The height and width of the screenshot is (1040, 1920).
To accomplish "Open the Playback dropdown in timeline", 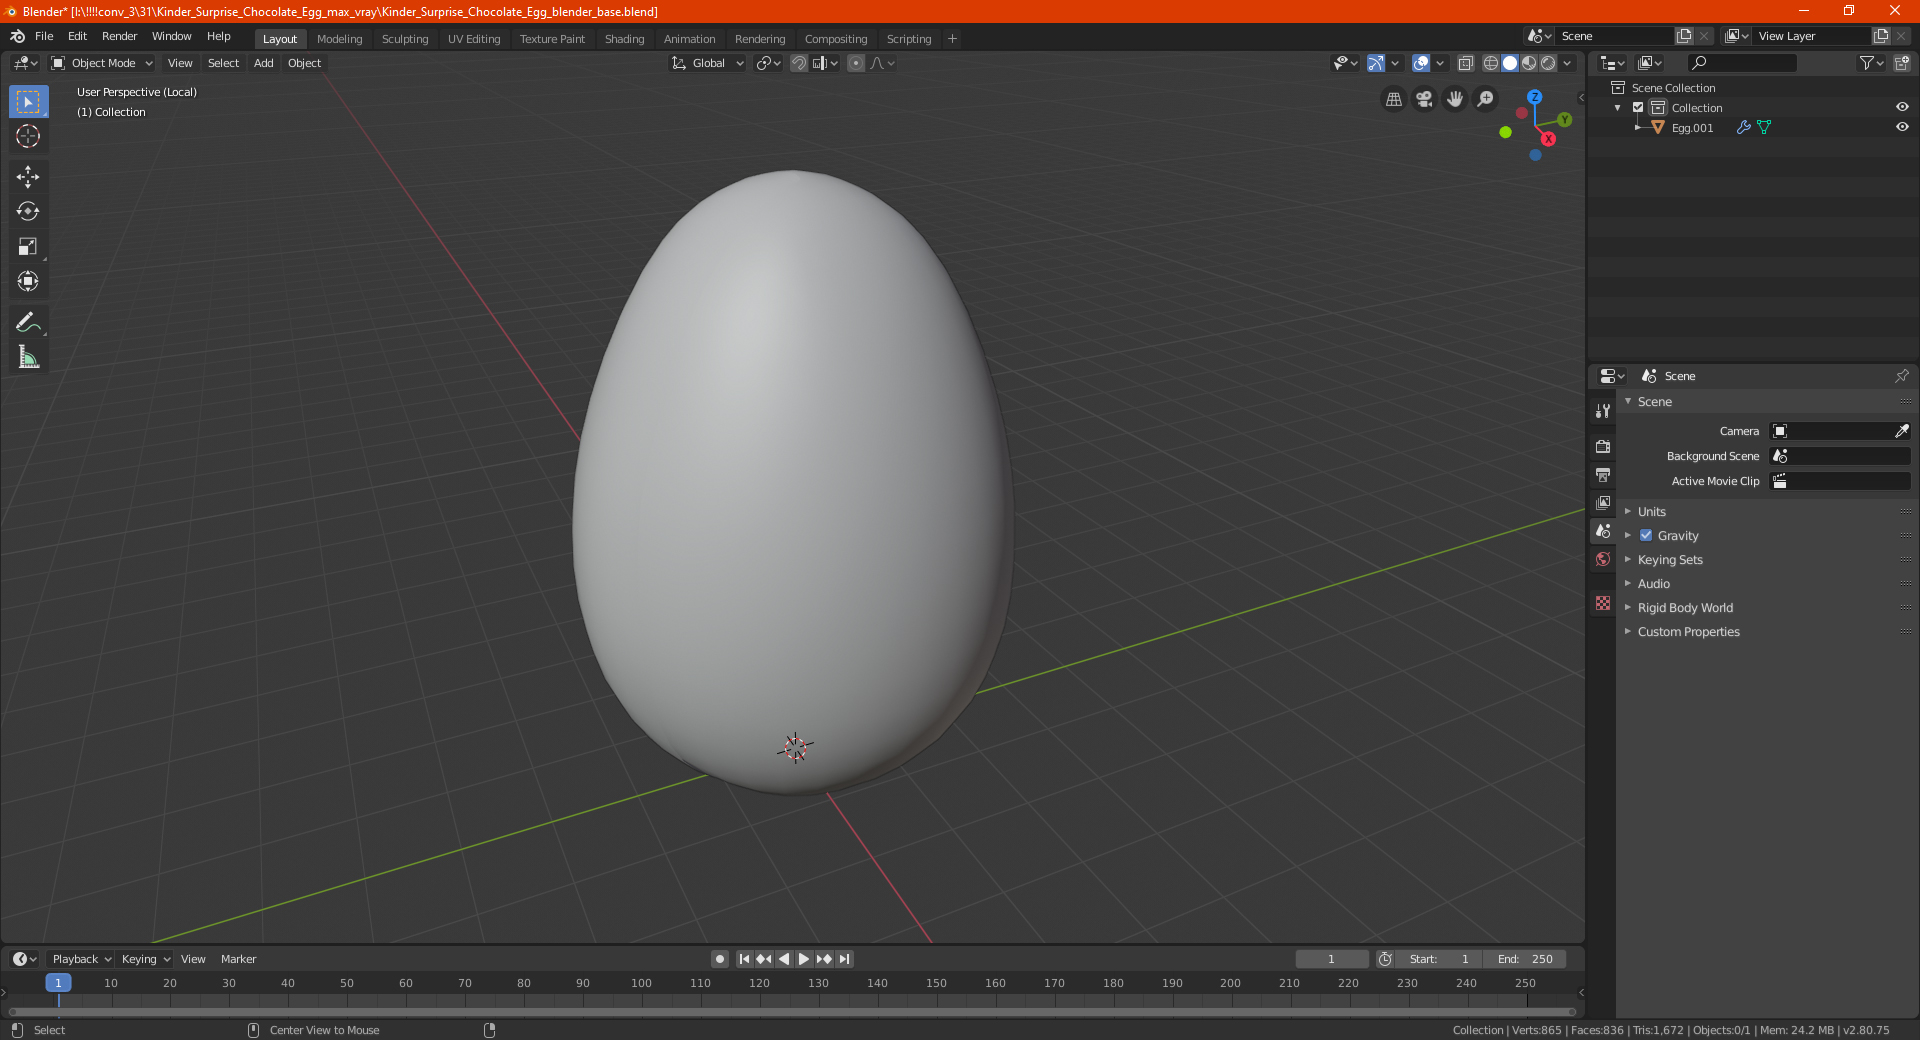I will pos(81,959).
